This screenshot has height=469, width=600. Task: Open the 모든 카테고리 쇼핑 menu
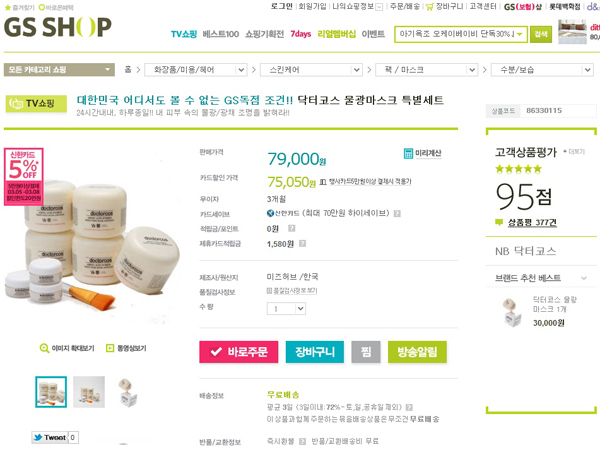59,70
